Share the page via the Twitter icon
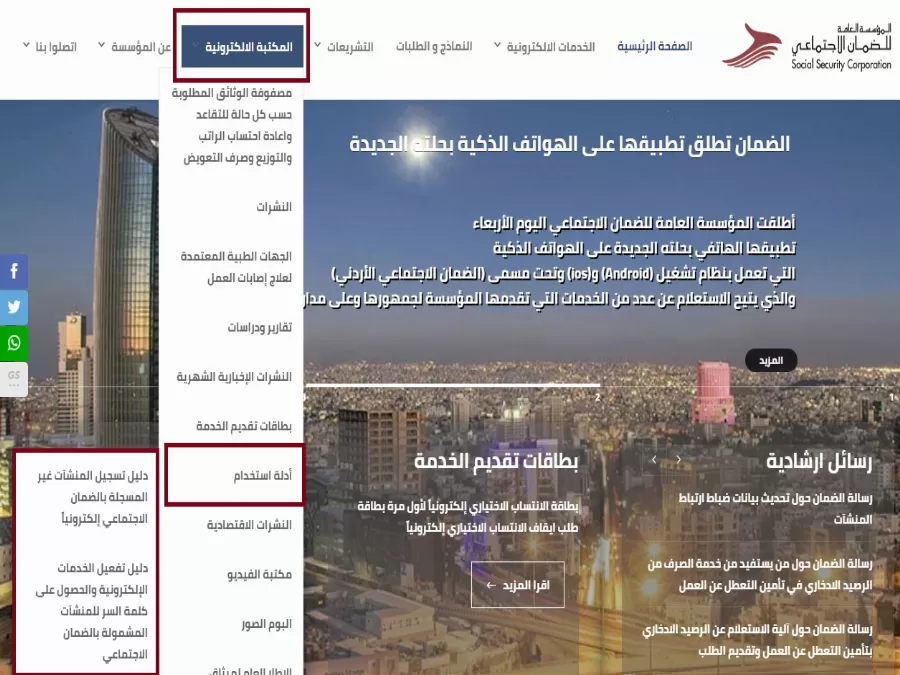 14,307
